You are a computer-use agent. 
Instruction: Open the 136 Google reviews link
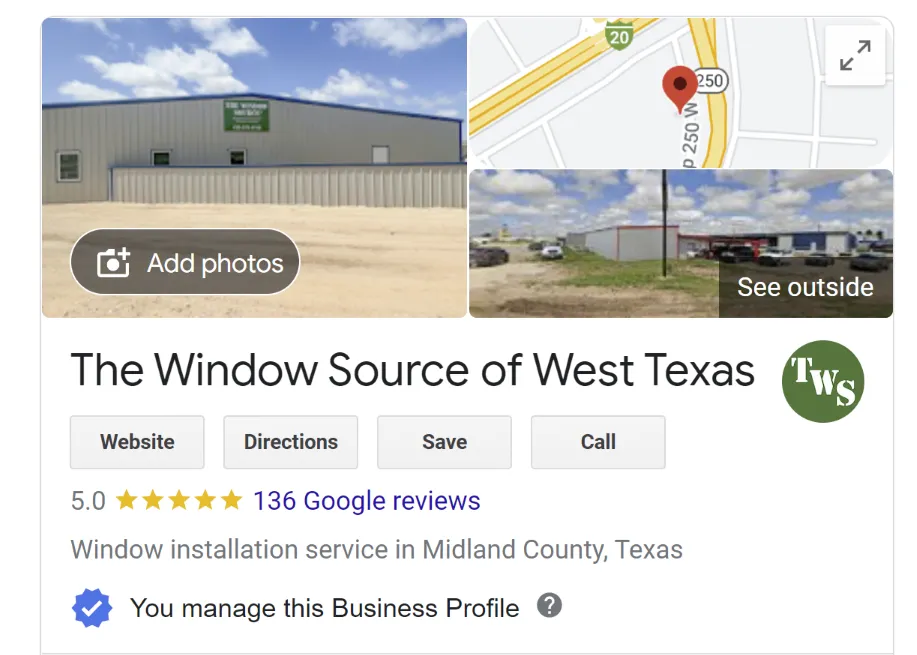click(367, 501)
